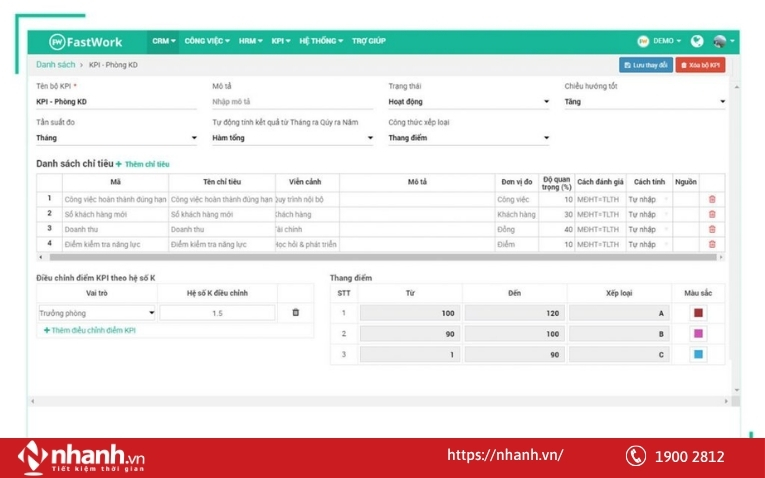Open the TRỢ GIÚP menu item
The image size is (765, 478).
point(369,41)
